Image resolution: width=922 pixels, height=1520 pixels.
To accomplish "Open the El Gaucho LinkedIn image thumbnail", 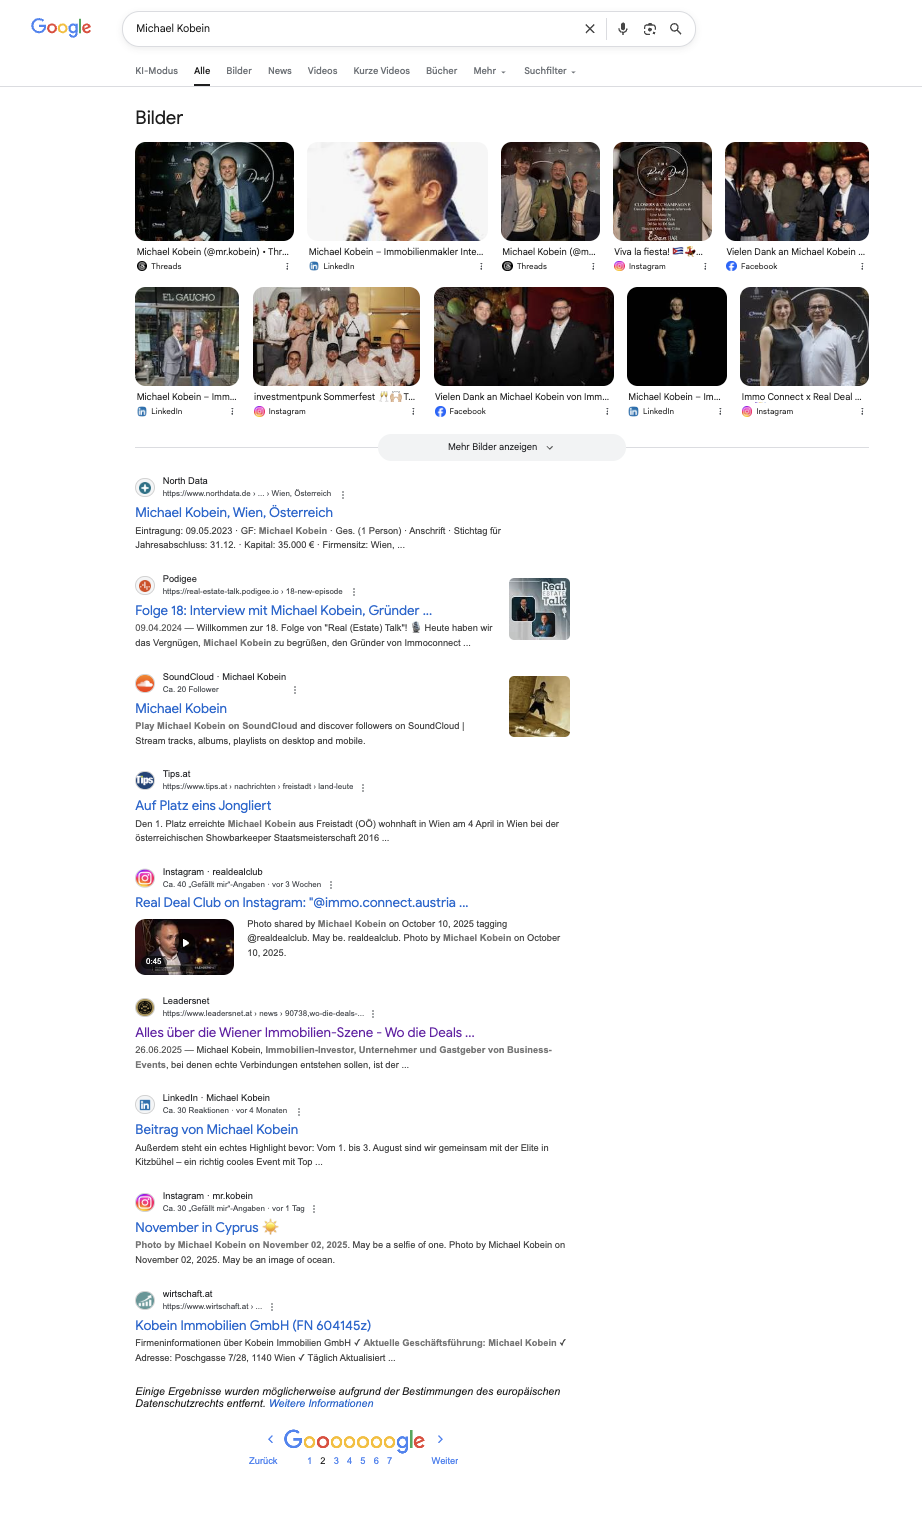I will [187, 336].
